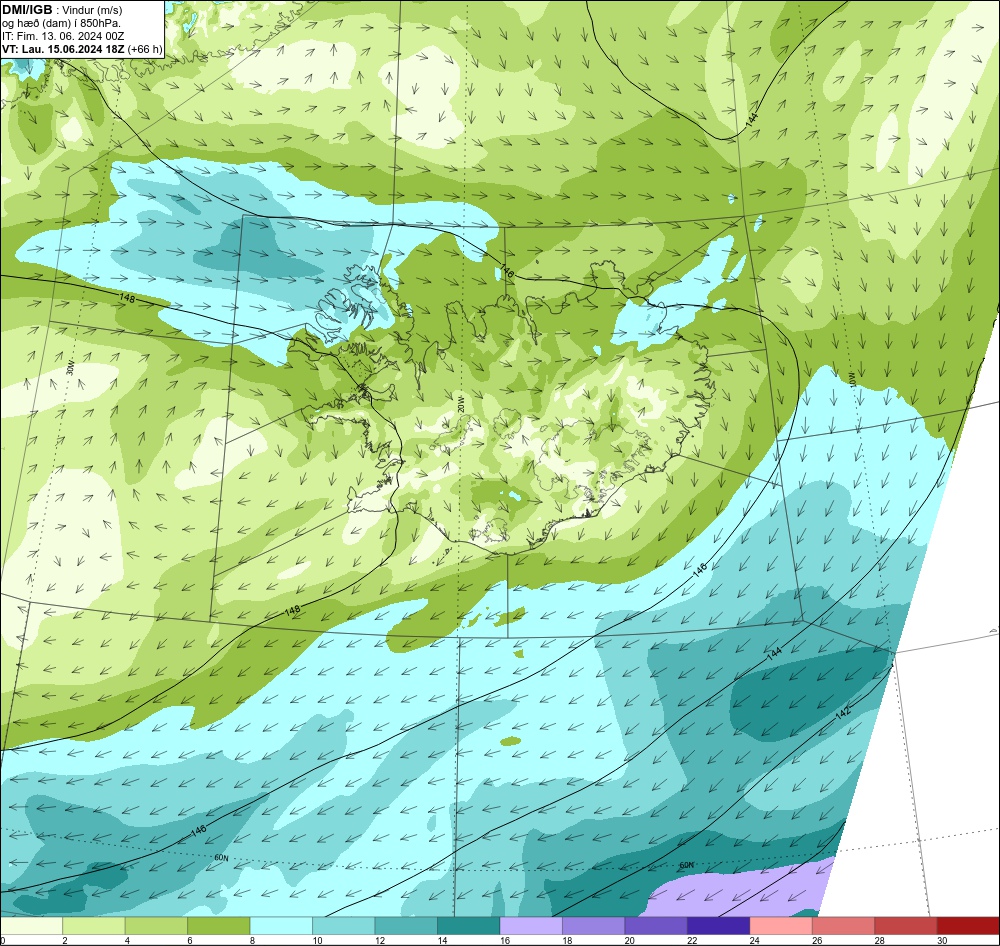Select the light yellow-green 2–4 m/s legend swatch
The width and height of the screenshot is (1000, 946).
coord(94,926)
